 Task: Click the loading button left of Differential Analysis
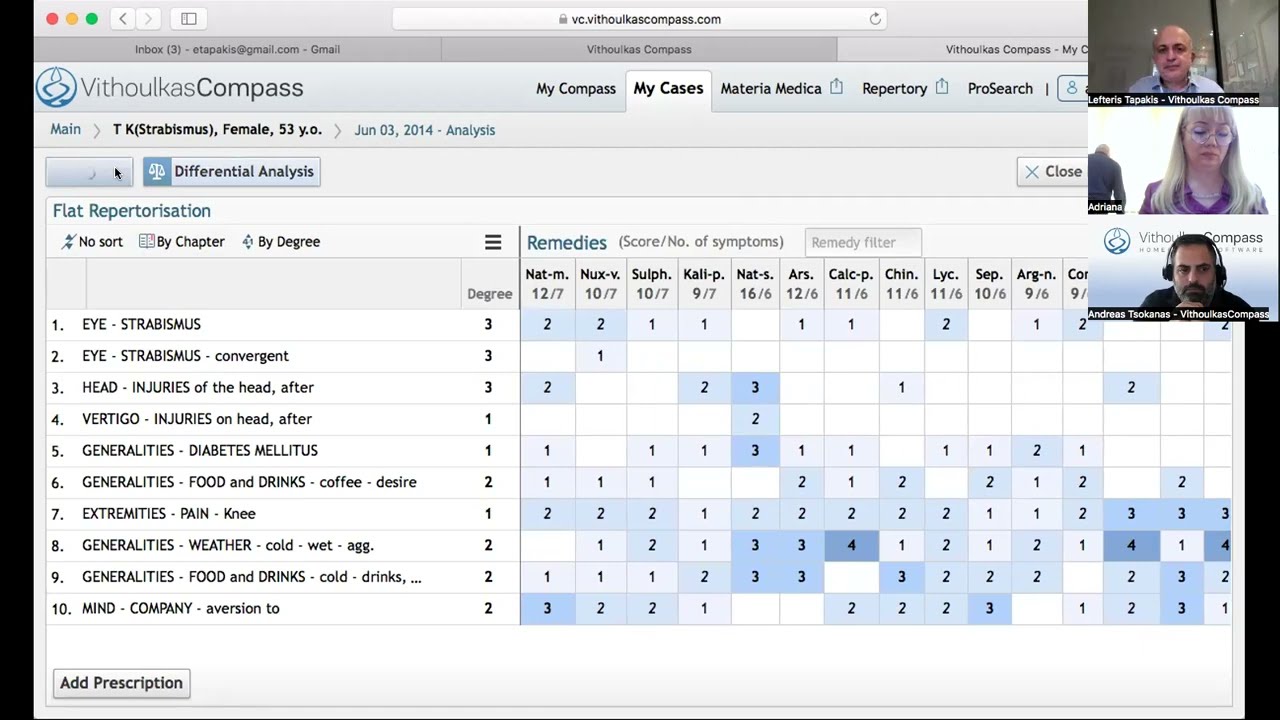89,172
